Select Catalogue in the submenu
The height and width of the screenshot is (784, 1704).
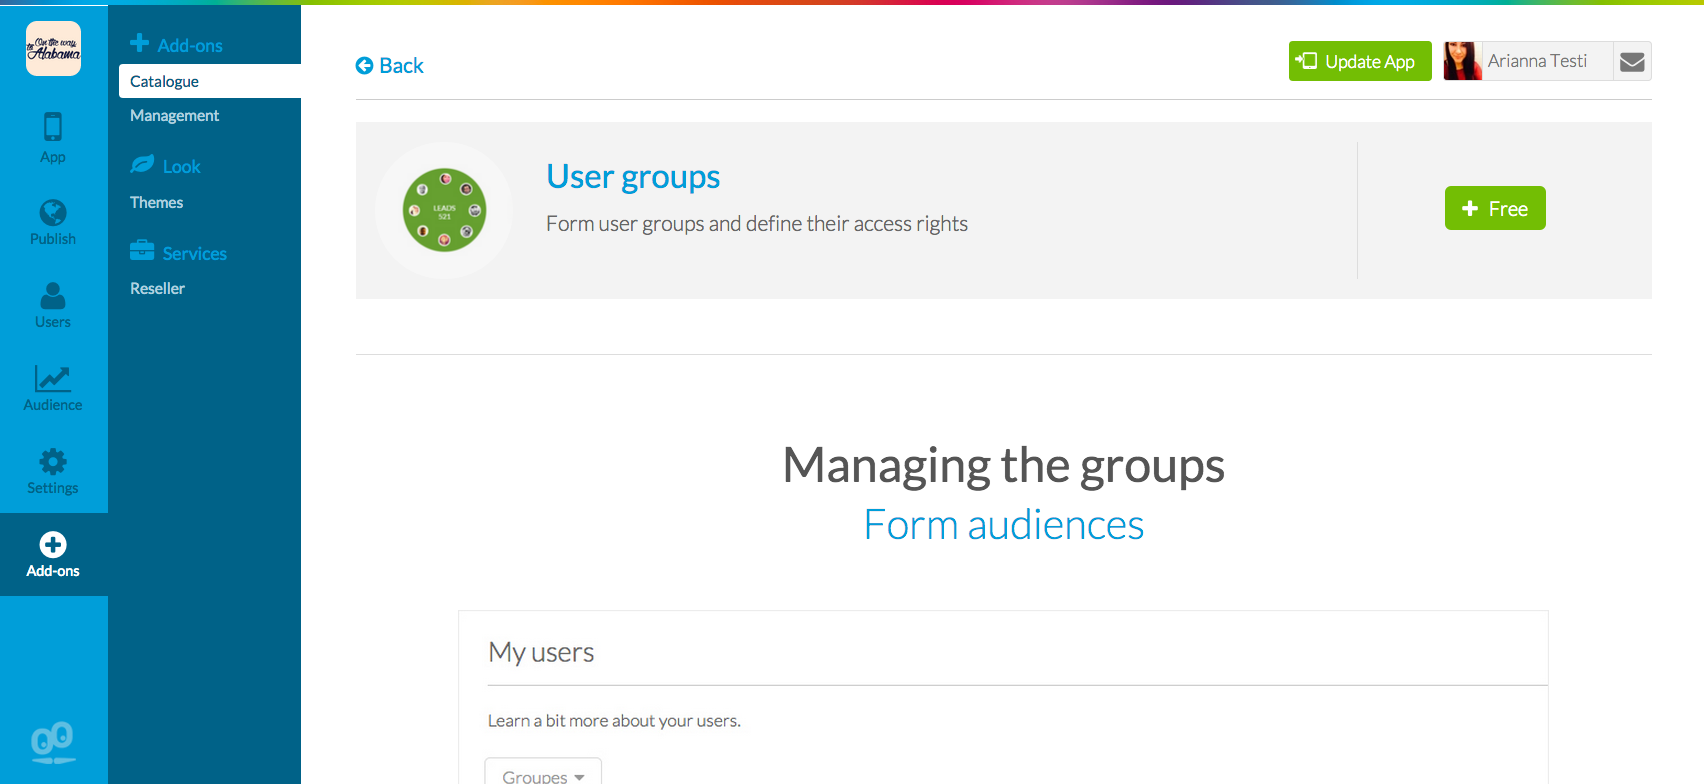click(165, 82)
